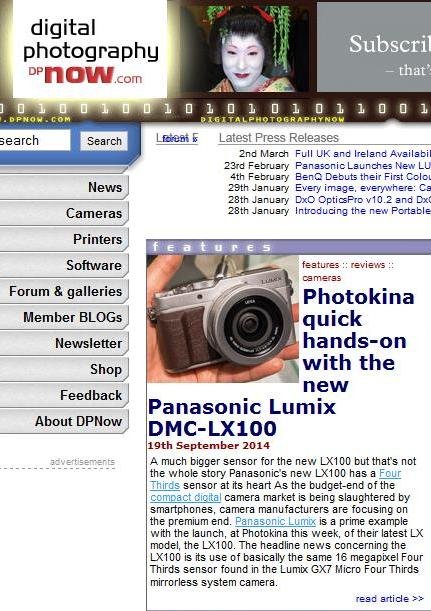Click the advertisements label in sidebar

82,462
